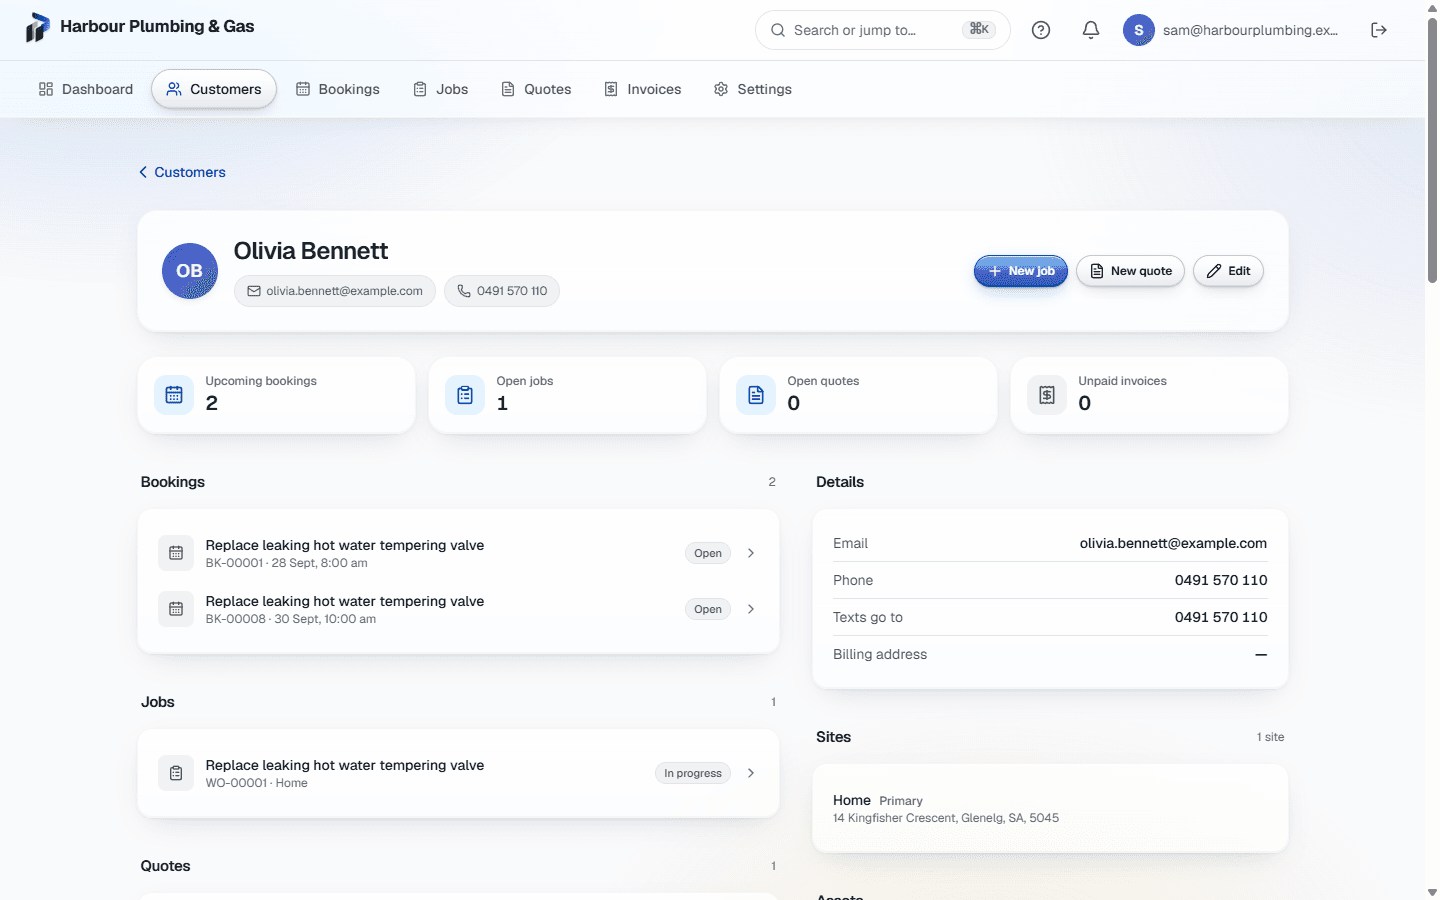The image size is (1440, 900).
Task: Open job WO-00001 via its chevron
Action: click(x=751, y=773)
